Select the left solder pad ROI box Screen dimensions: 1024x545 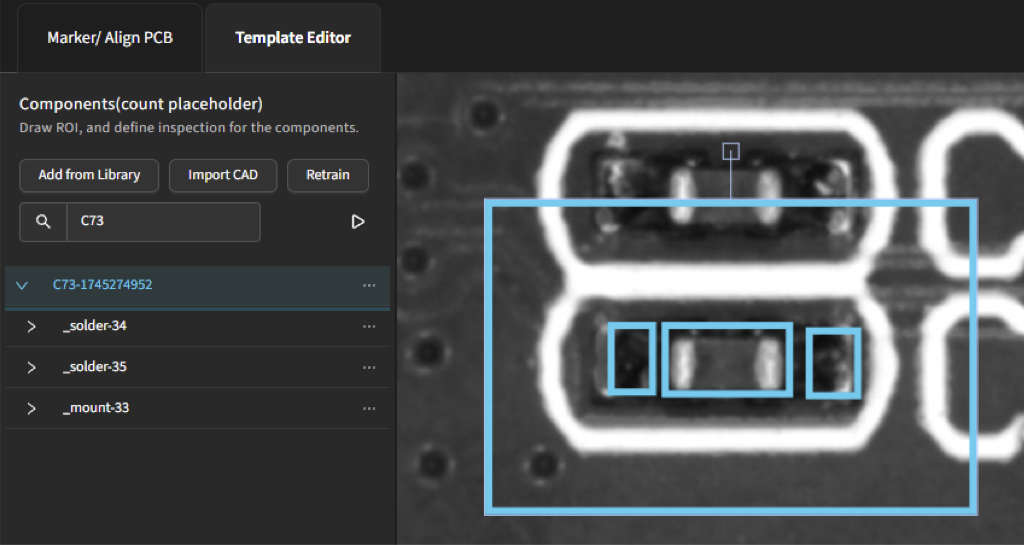click(632, 358)
